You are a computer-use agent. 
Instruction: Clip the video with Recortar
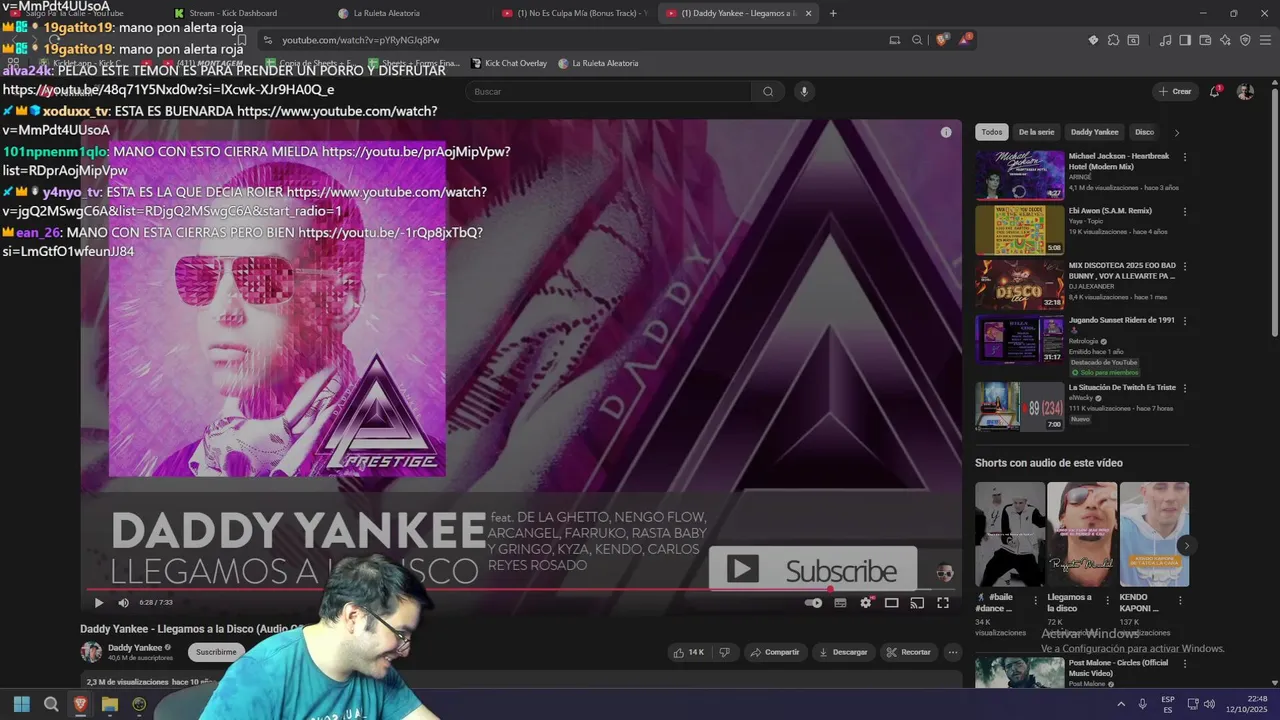[908, 652]
